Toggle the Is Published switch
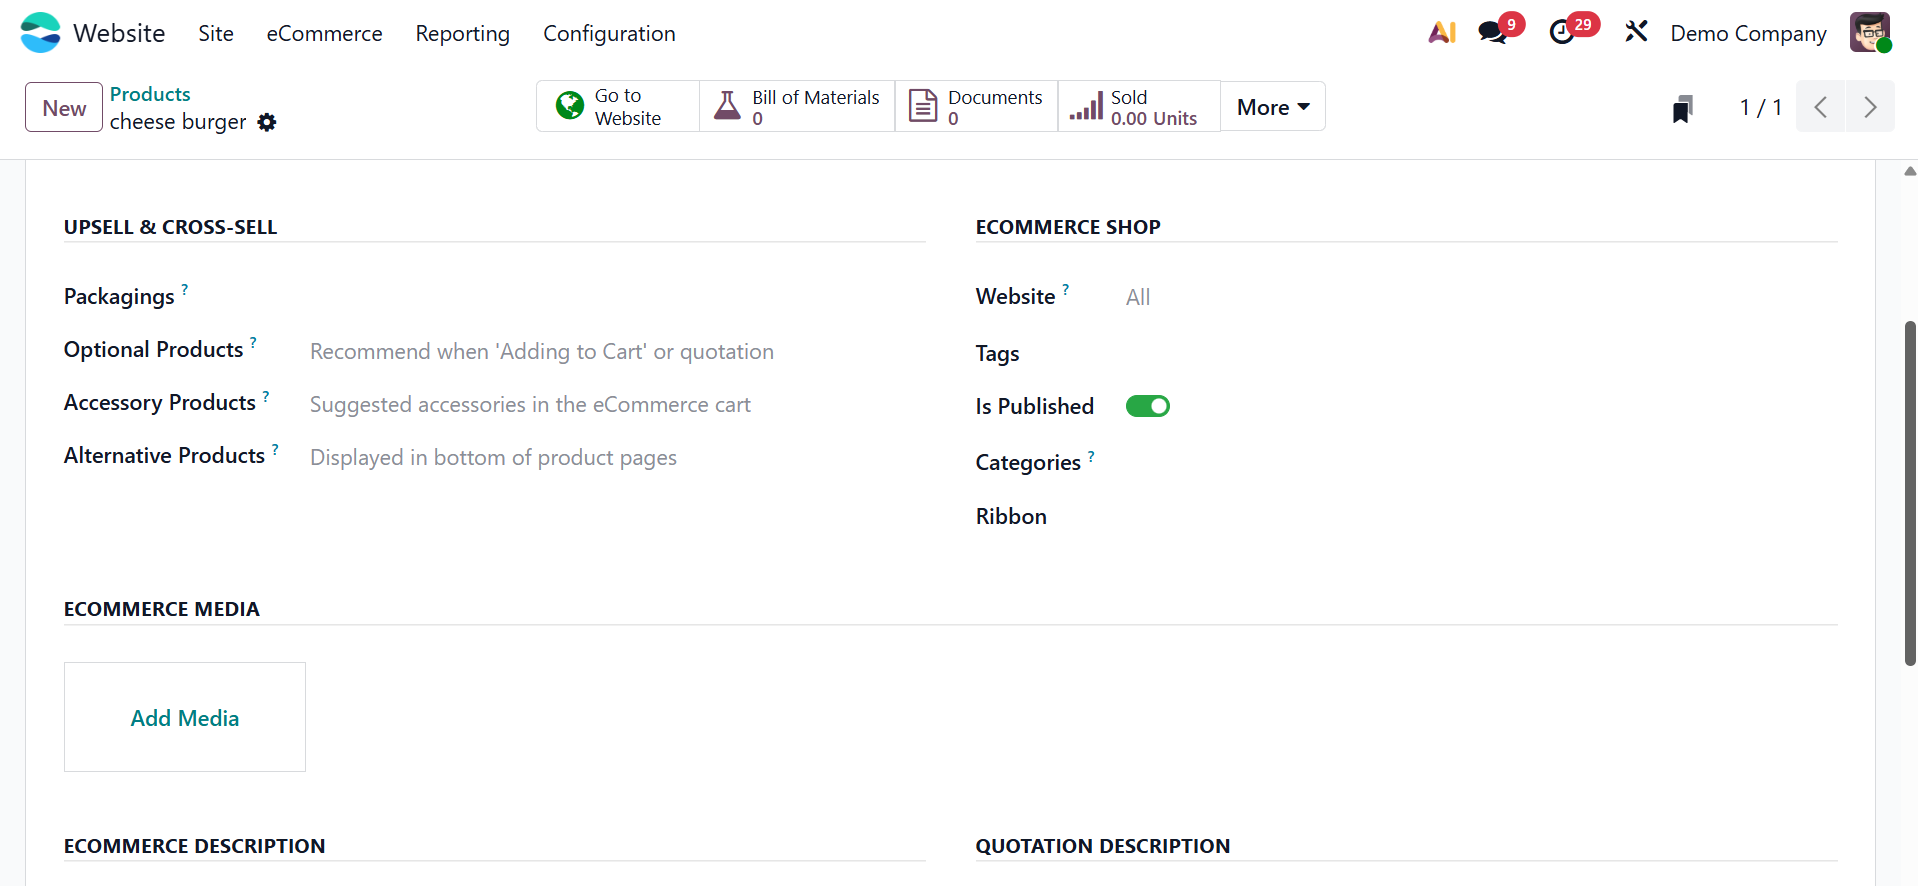 pyautogui.click(x=1147, y=406)
